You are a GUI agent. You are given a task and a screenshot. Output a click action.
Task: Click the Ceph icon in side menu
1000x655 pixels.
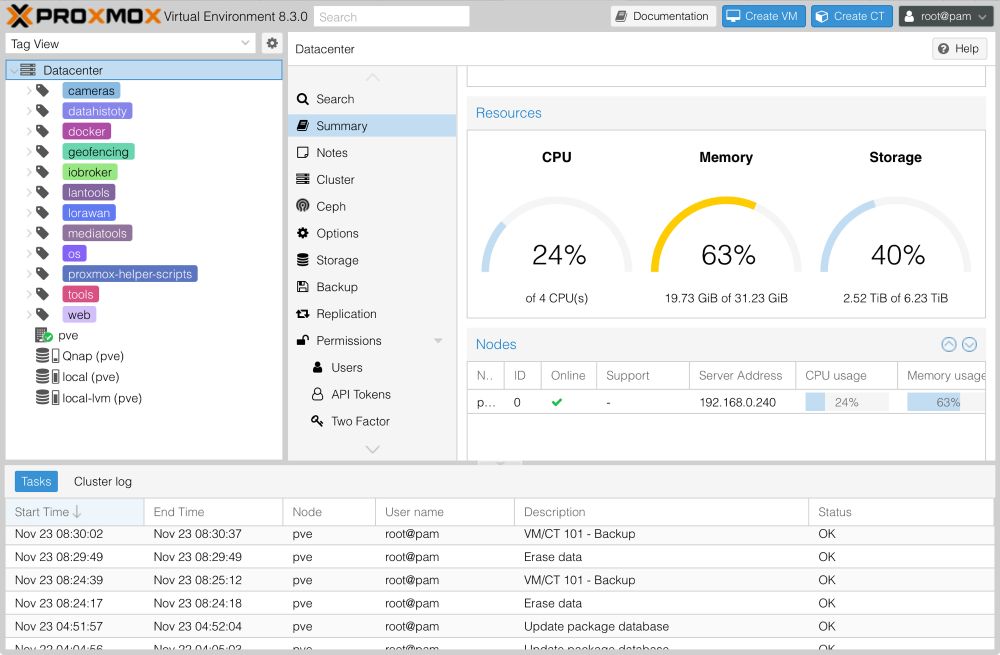303,206
